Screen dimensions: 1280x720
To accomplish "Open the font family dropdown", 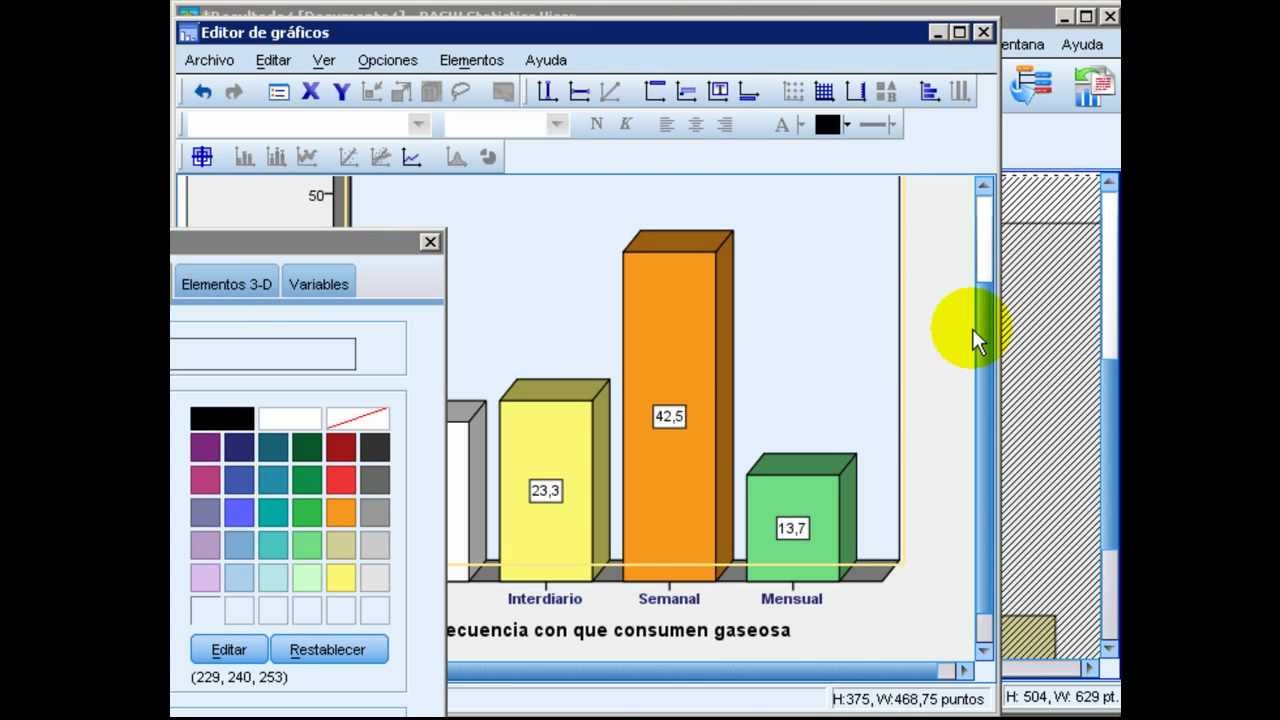I will point(419,124).
